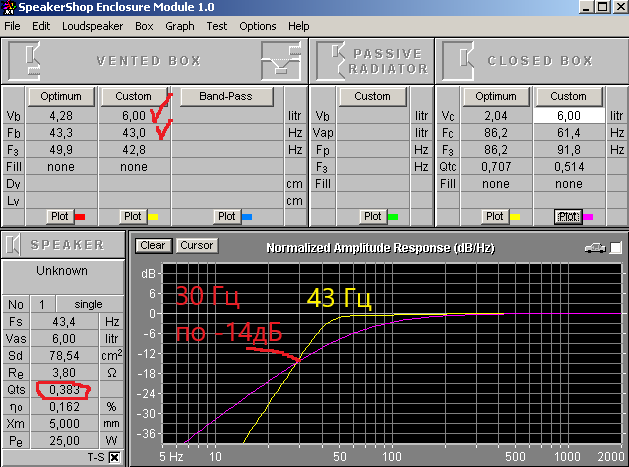The width and height of the screenshot is (629, 467).
Task: Edit closed box Custom Vc 6,00 field
Action: (x=569, y=116)
